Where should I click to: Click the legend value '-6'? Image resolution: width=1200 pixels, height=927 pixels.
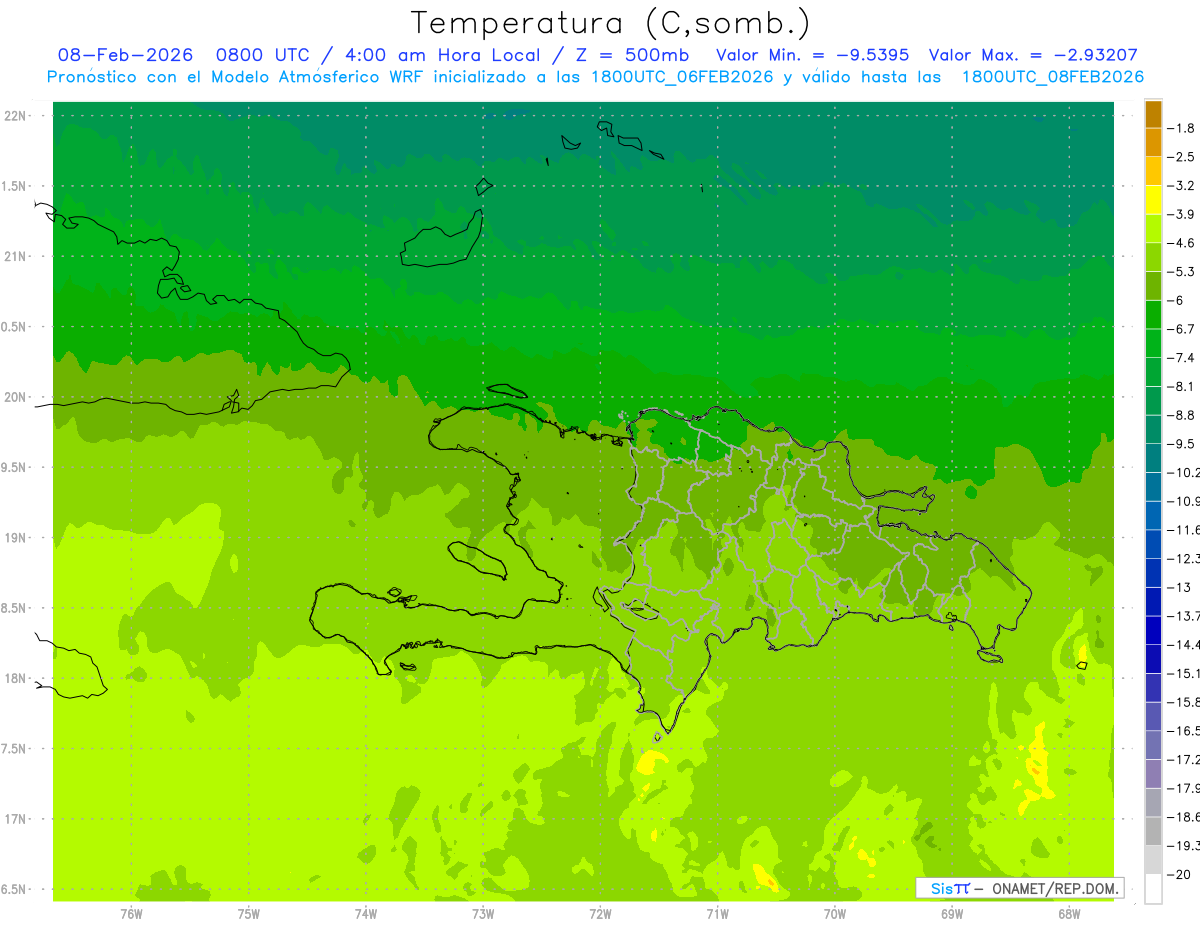click(1177, 300)
